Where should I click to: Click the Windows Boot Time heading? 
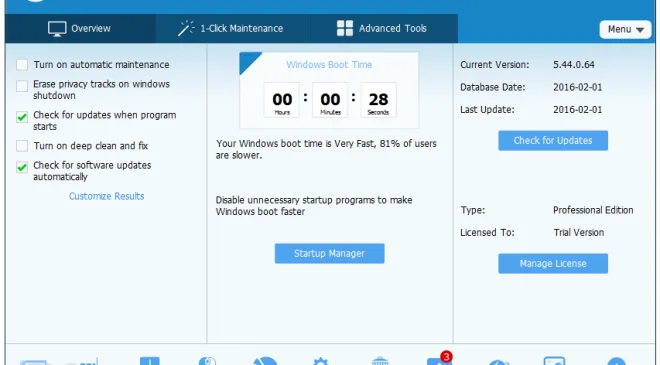329,65
